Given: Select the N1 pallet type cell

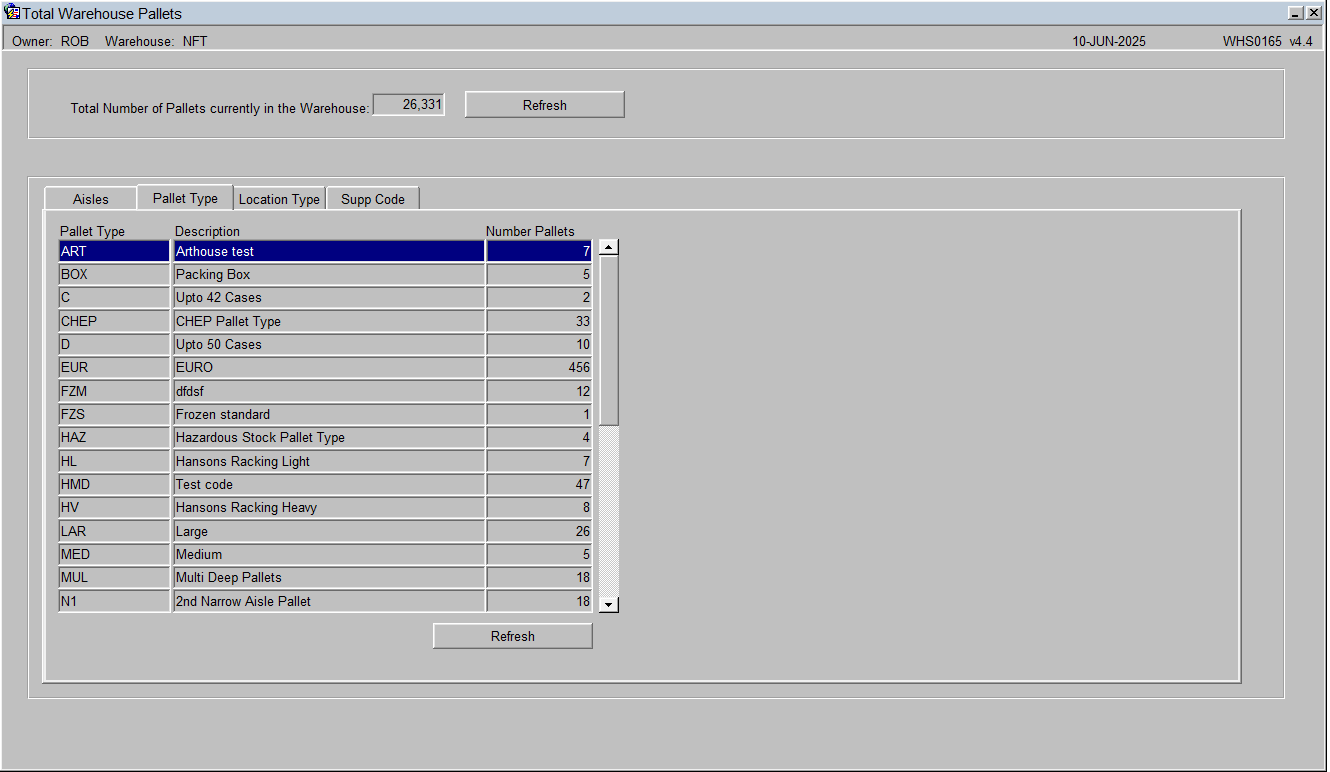Looking at the screenshot, I should tap(114, 601).
